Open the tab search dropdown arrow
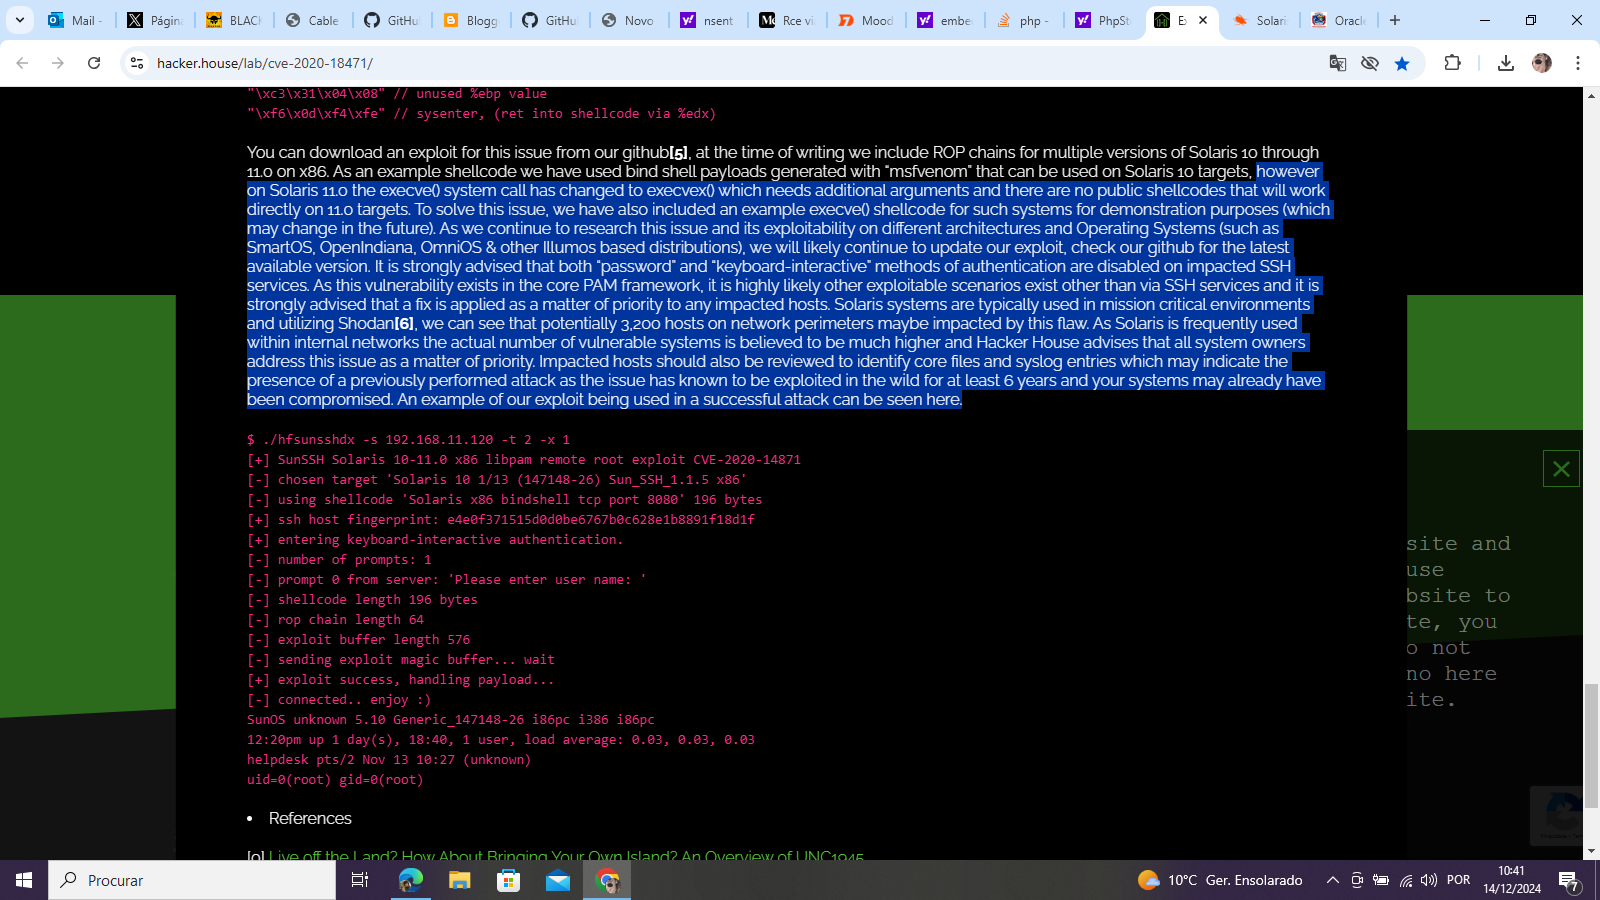The width and height of the screenshot is (1600, 900). click(x=20, y=20)
